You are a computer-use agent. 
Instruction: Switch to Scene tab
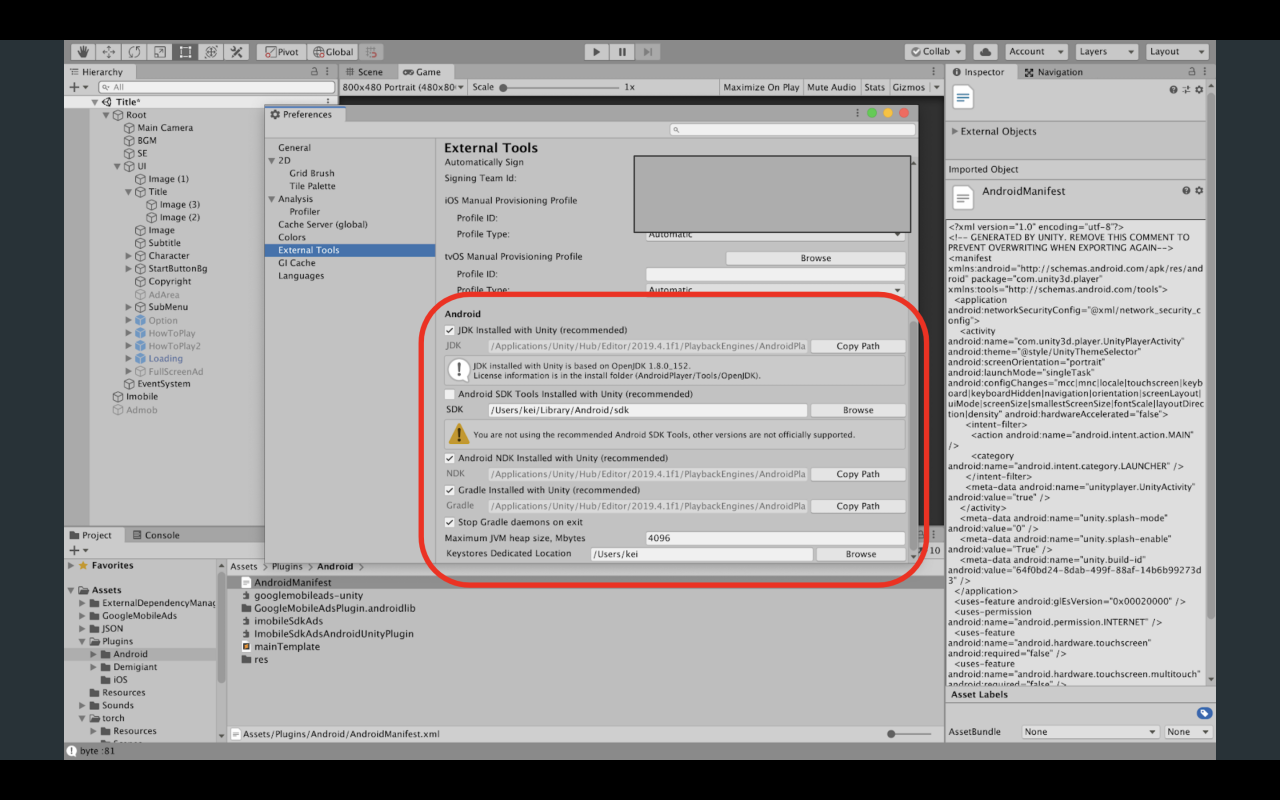[364, 72]
